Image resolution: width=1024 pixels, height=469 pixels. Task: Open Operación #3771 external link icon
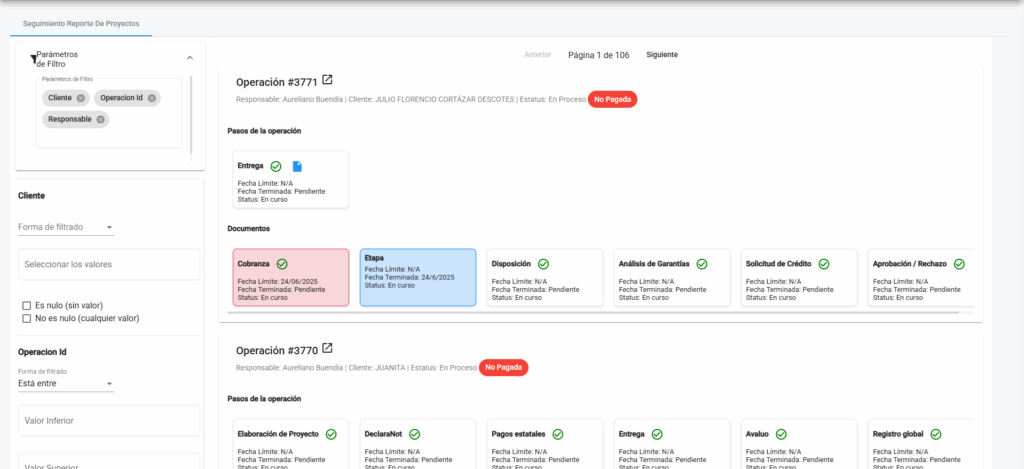pyautogui.click(x=327, y=81)
